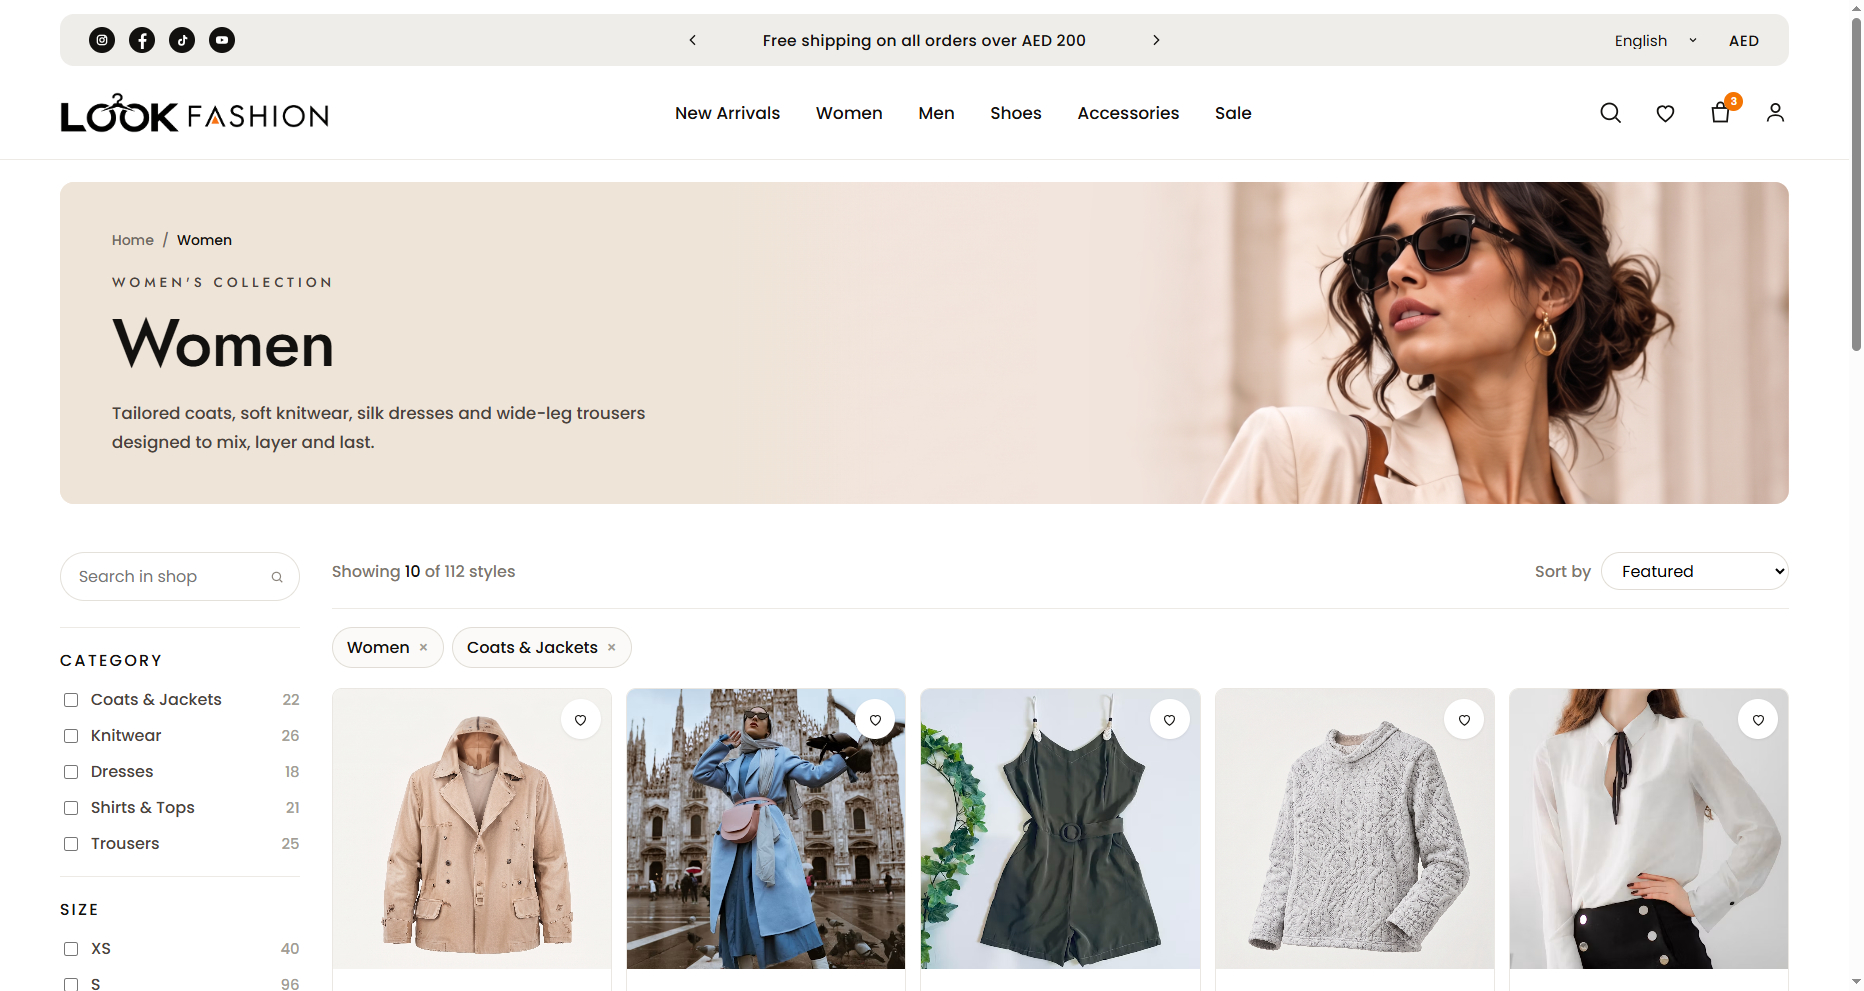Screen dimensions: 1864x991
Task: Favorite the dark green romper product
Action: coord(1169,720)
